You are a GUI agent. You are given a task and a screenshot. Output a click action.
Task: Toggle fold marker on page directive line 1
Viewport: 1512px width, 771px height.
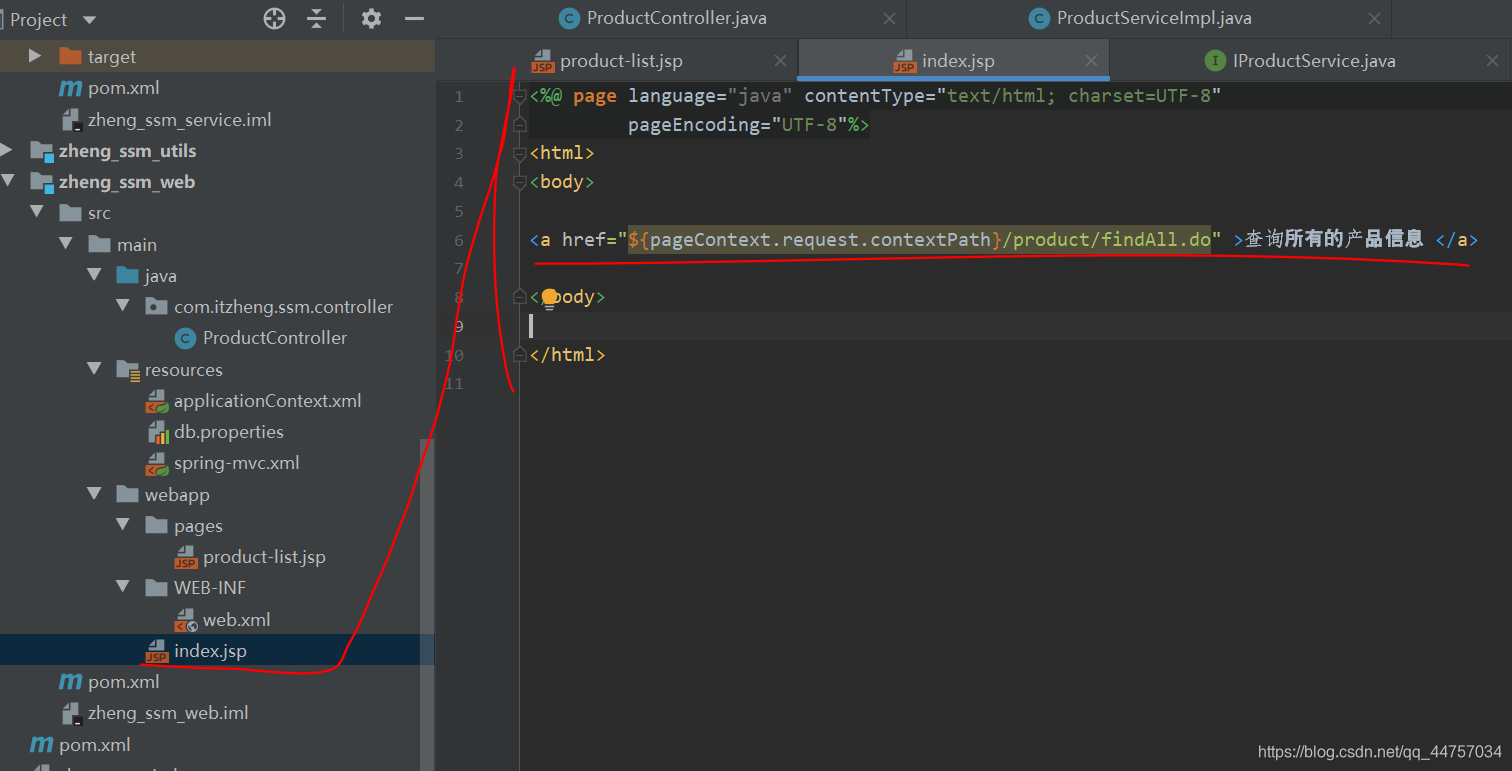pyautogui.click(x=519, y=96)
